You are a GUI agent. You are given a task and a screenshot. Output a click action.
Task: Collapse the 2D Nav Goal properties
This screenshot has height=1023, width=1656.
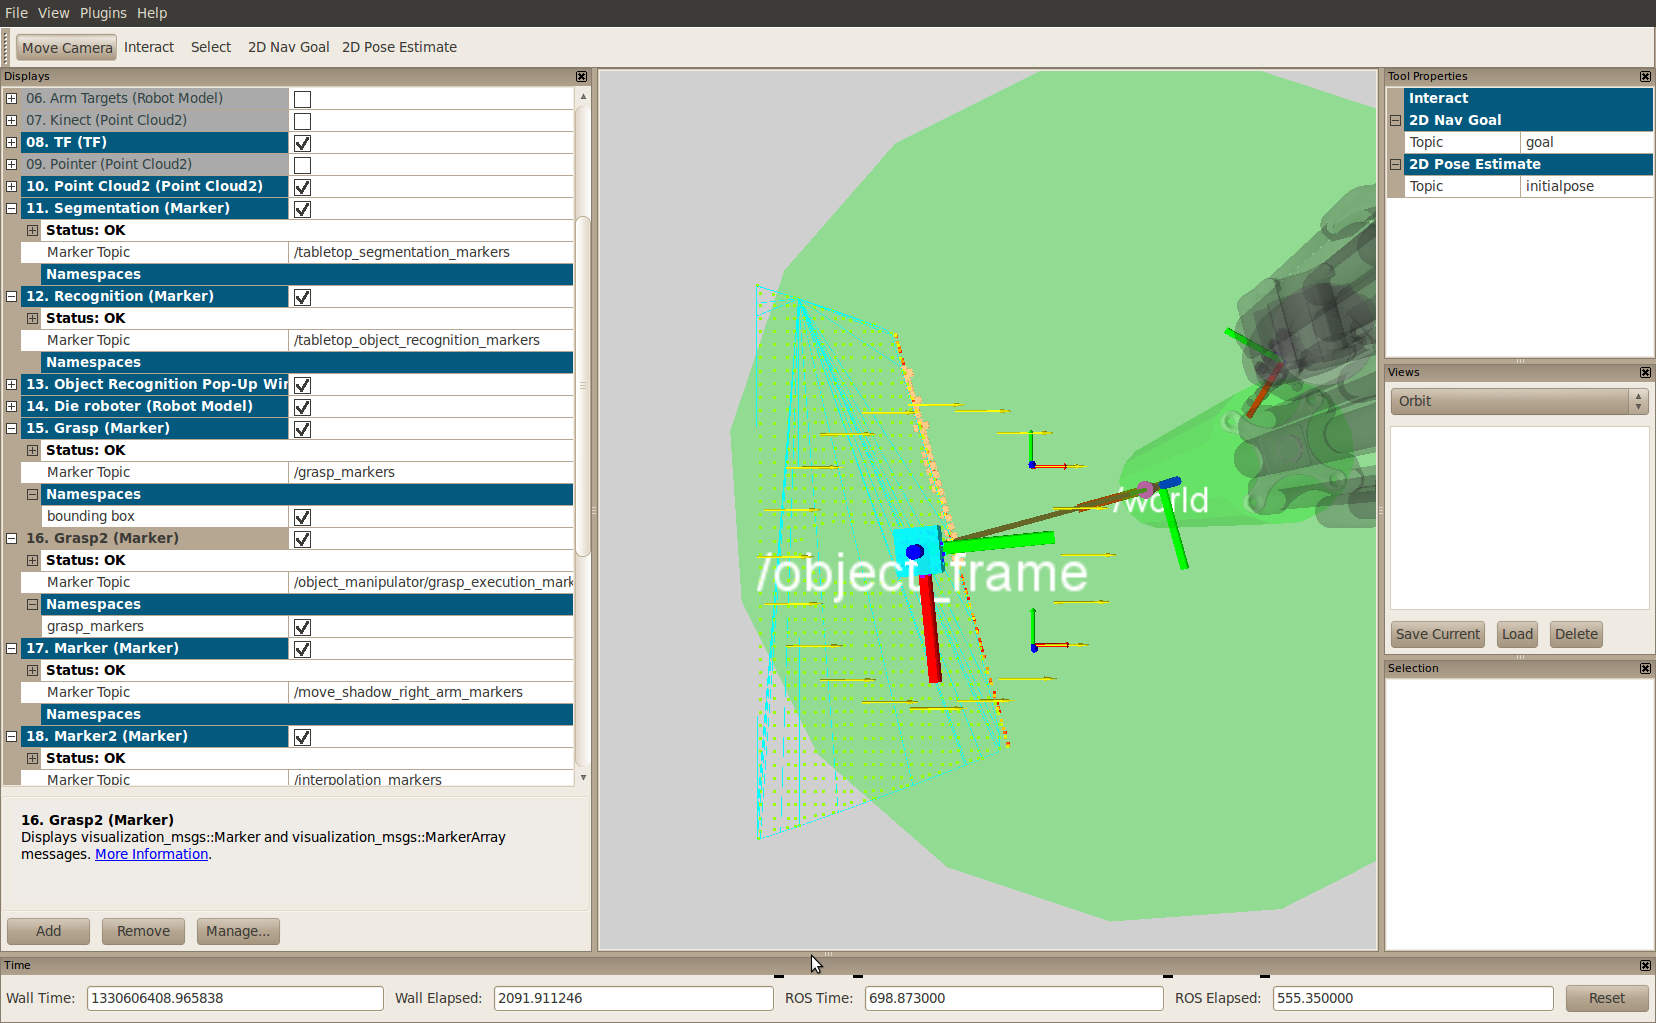1396,120
